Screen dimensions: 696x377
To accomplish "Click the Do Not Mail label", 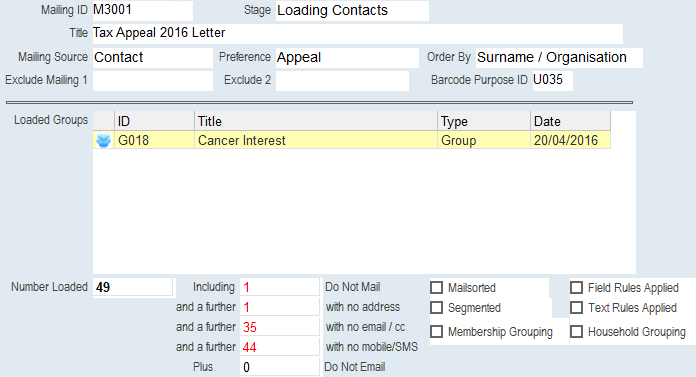I will [352, 287].
